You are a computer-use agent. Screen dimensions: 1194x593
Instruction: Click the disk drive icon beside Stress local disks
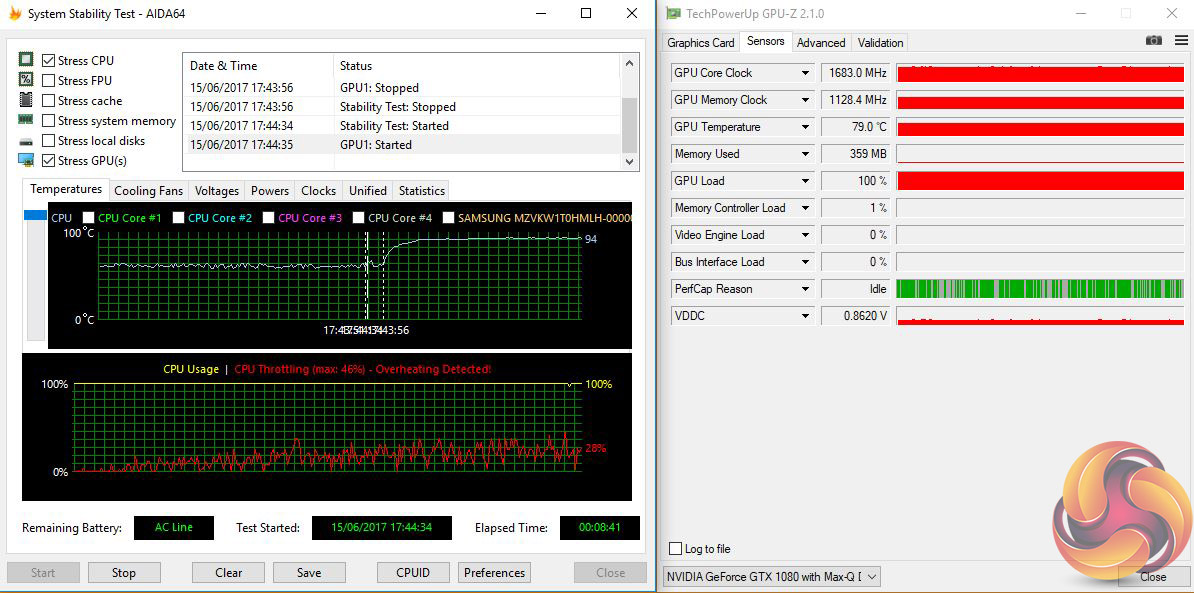point(26,141)
